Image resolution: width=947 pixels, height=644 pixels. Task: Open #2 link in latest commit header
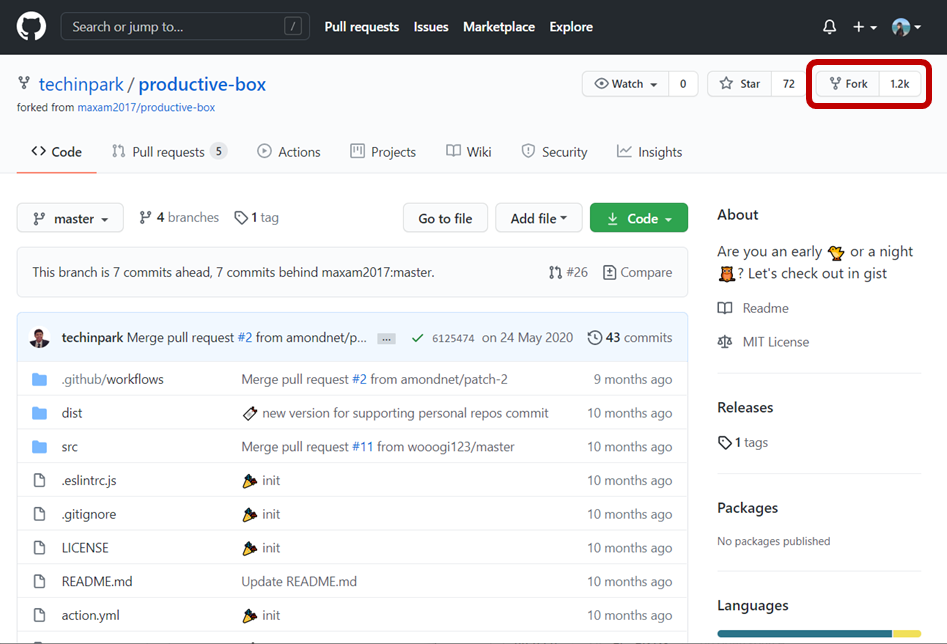[245, 338]
